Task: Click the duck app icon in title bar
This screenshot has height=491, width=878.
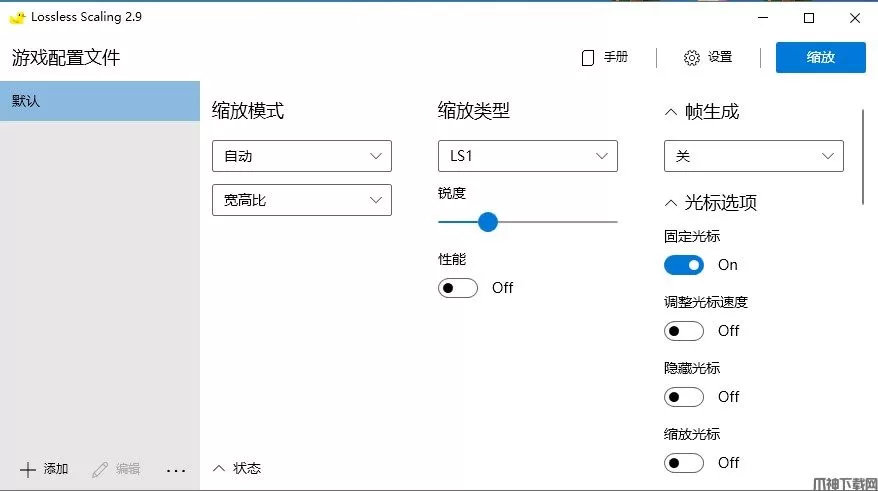Action: click(17, 17)
